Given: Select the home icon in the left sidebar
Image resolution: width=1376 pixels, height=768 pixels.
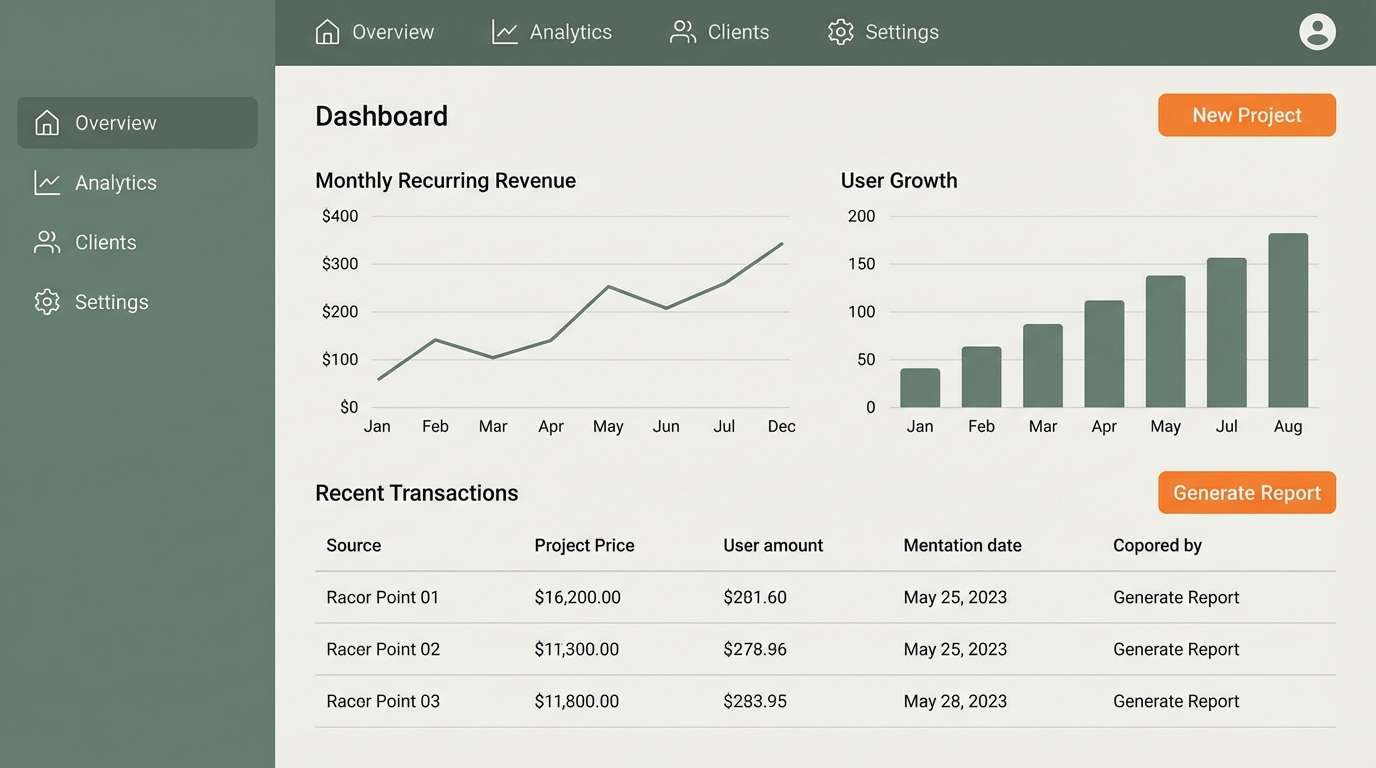Looking at the screenshot, I should pyautogui.click(x=46, y=122).
